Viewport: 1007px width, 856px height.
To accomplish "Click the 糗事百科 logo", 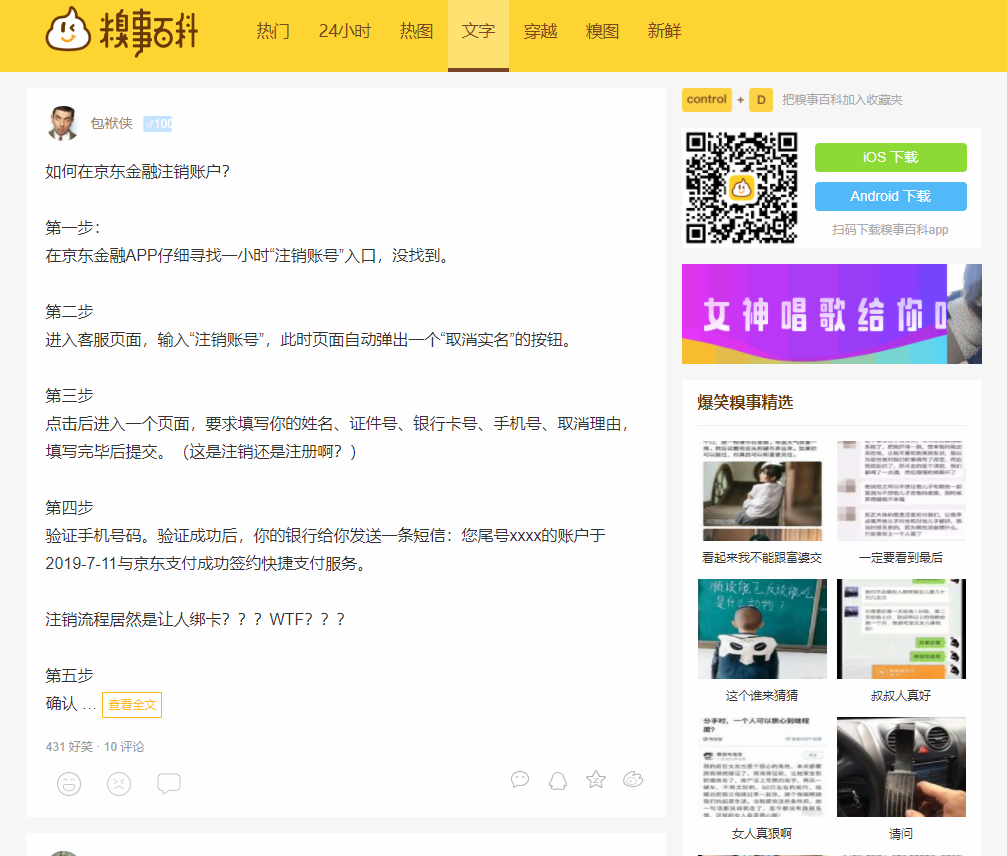I will (122, 31).
